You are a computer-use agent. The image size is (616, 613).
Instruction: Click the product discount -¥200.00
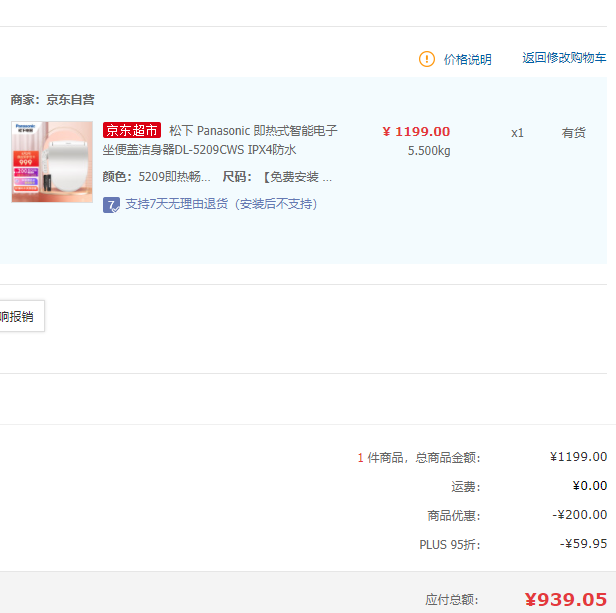579,515
